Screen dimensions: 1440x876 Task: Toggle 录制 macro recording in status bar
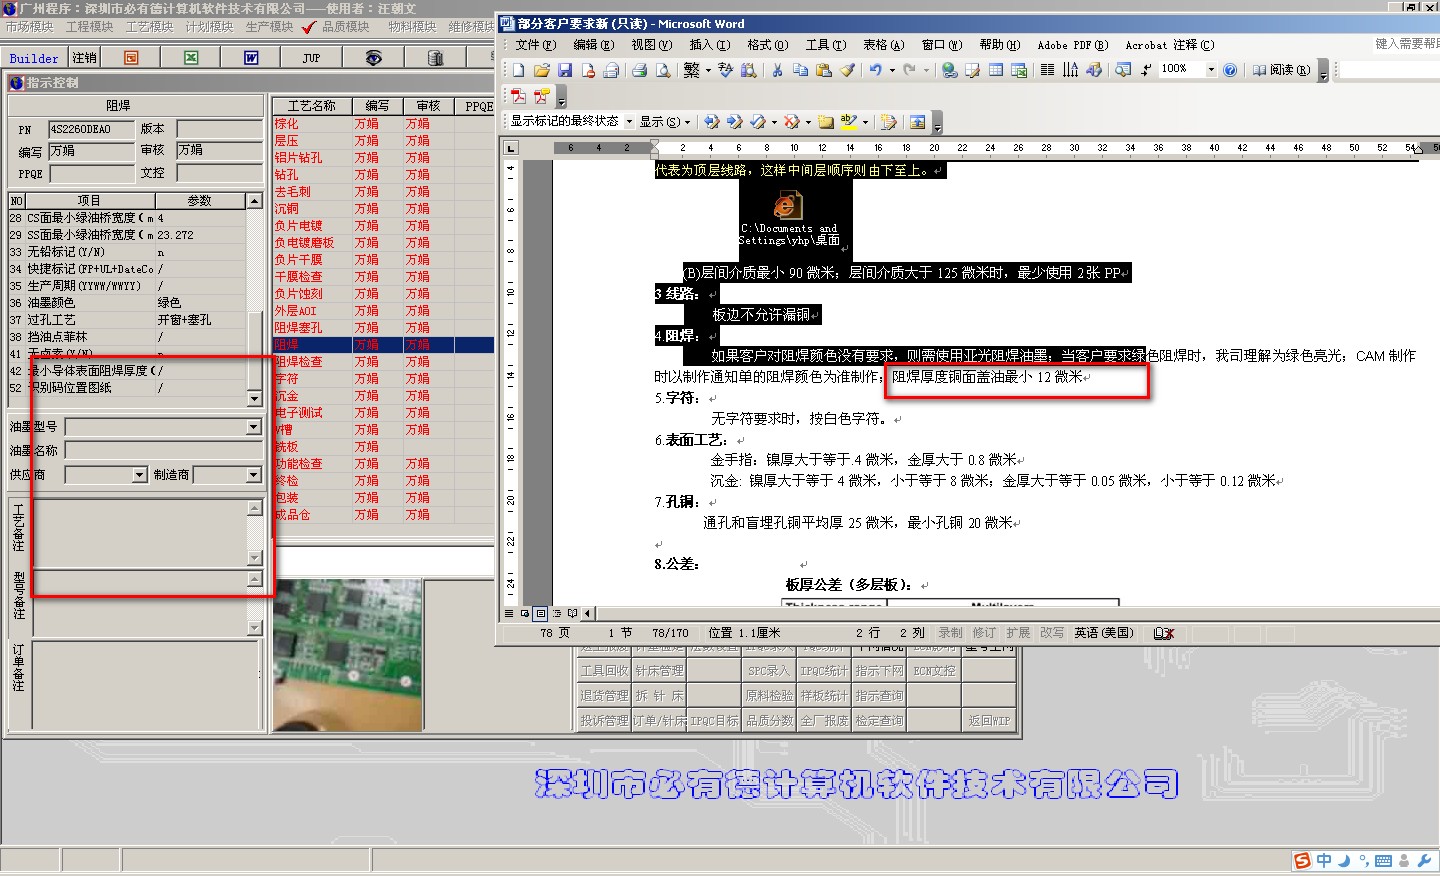[950, 633]
